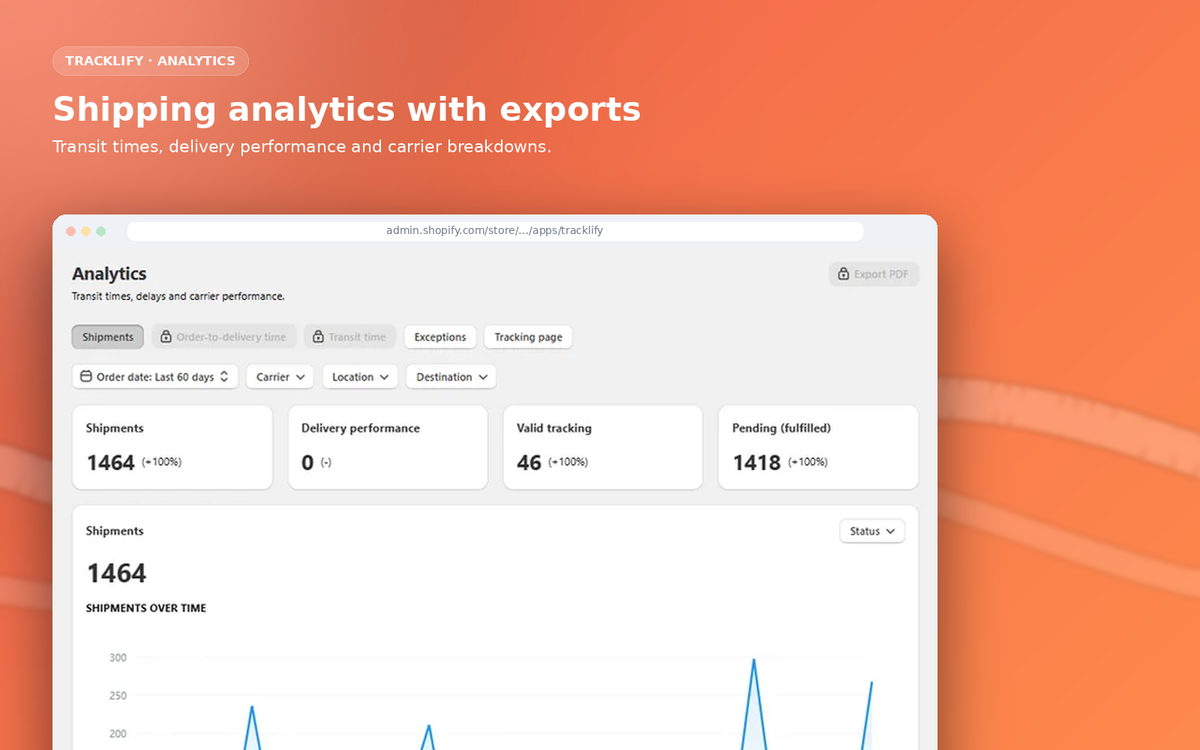Click the red close window dot
1200x750 pixels.
pyautogui.click(x=71, y=231)
